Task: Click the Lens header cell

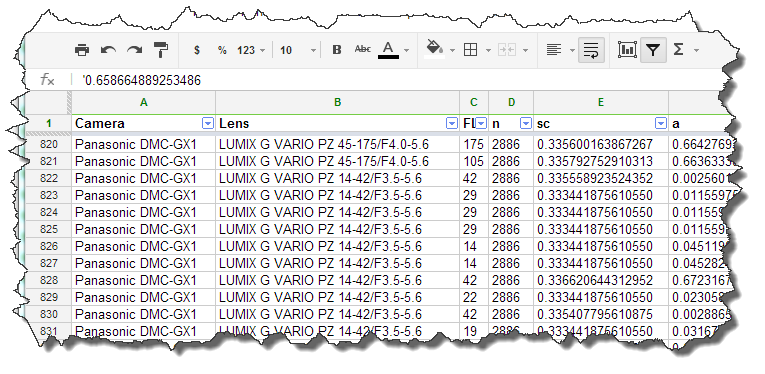Action: click(x=338, y=124)
